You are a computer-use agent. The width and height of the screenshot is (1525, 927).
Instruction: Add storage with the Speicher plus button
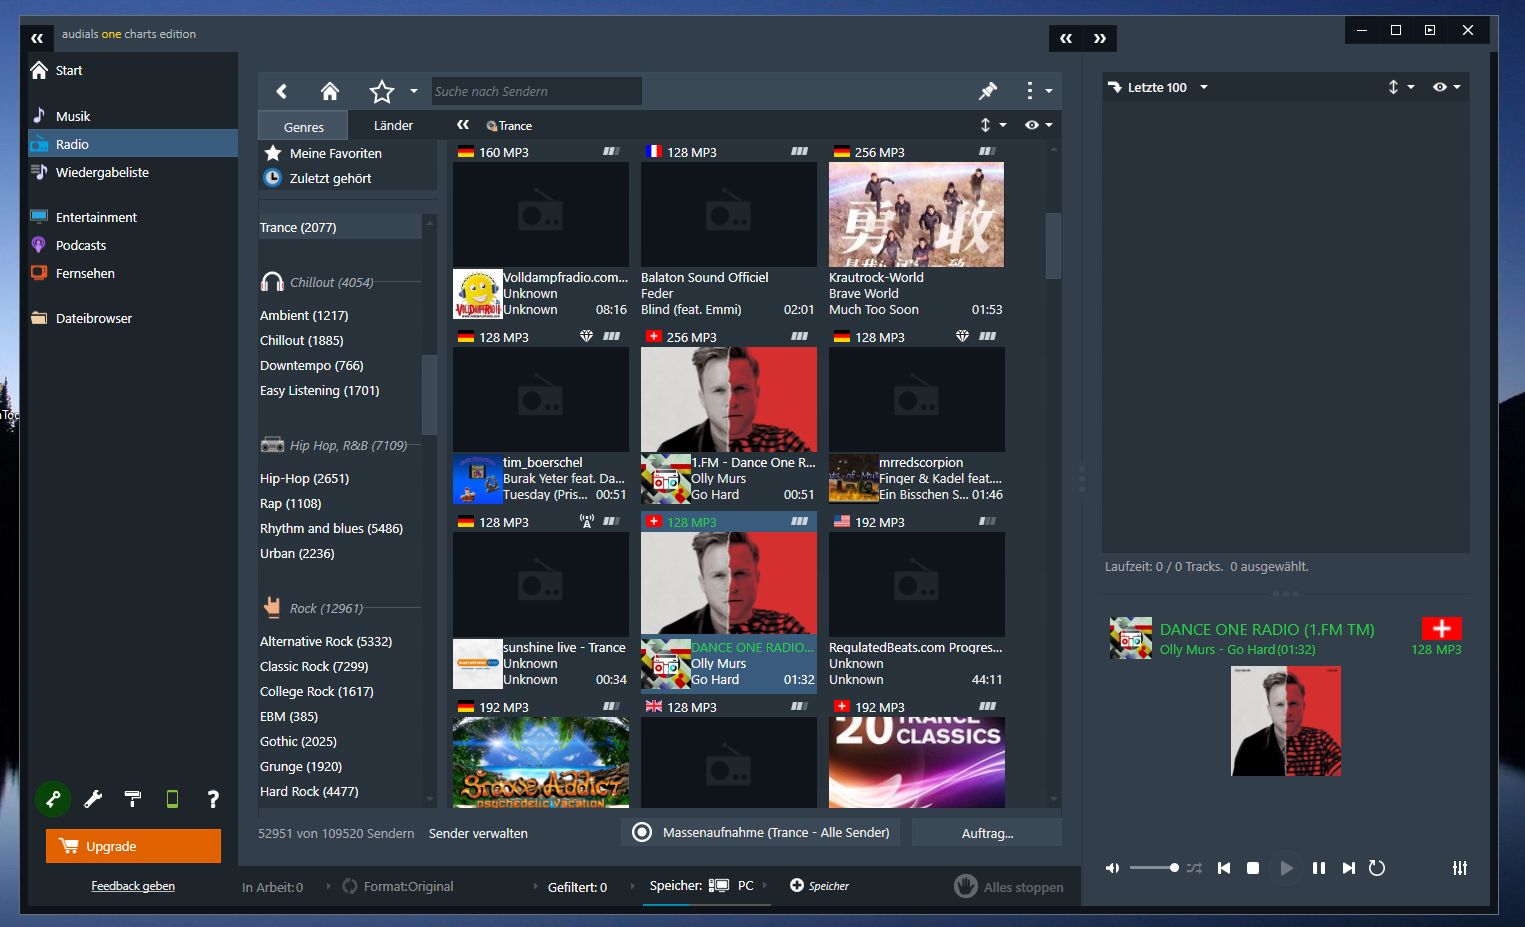tap(819, 886)
